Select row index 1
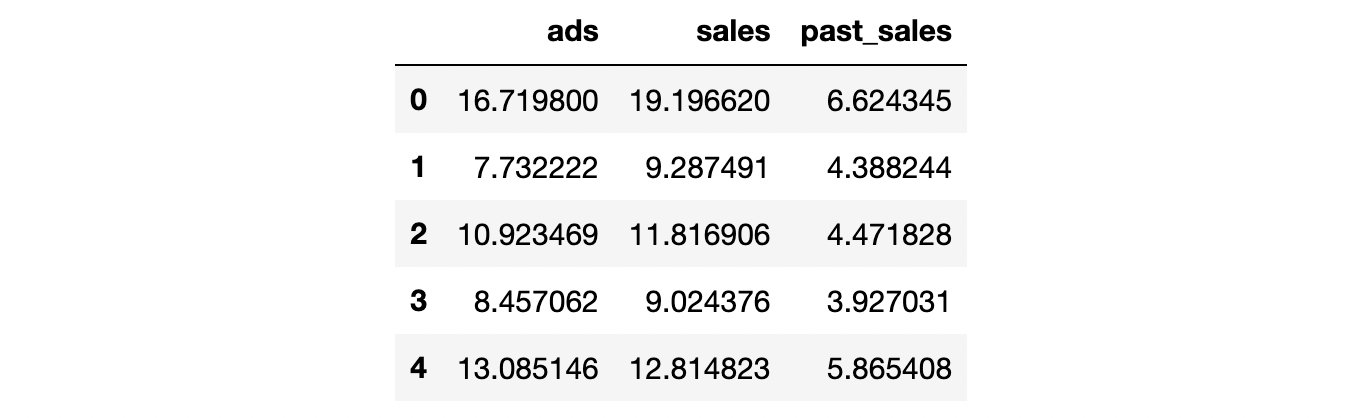Viewport: 1362px width, 418px height. 418,167
